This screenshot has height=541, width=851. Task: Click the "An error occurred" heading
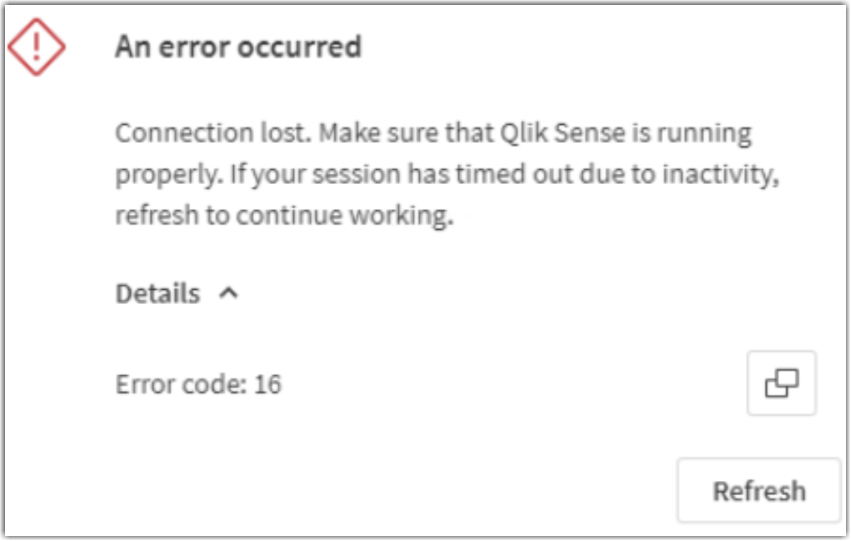tap(238, 46)
